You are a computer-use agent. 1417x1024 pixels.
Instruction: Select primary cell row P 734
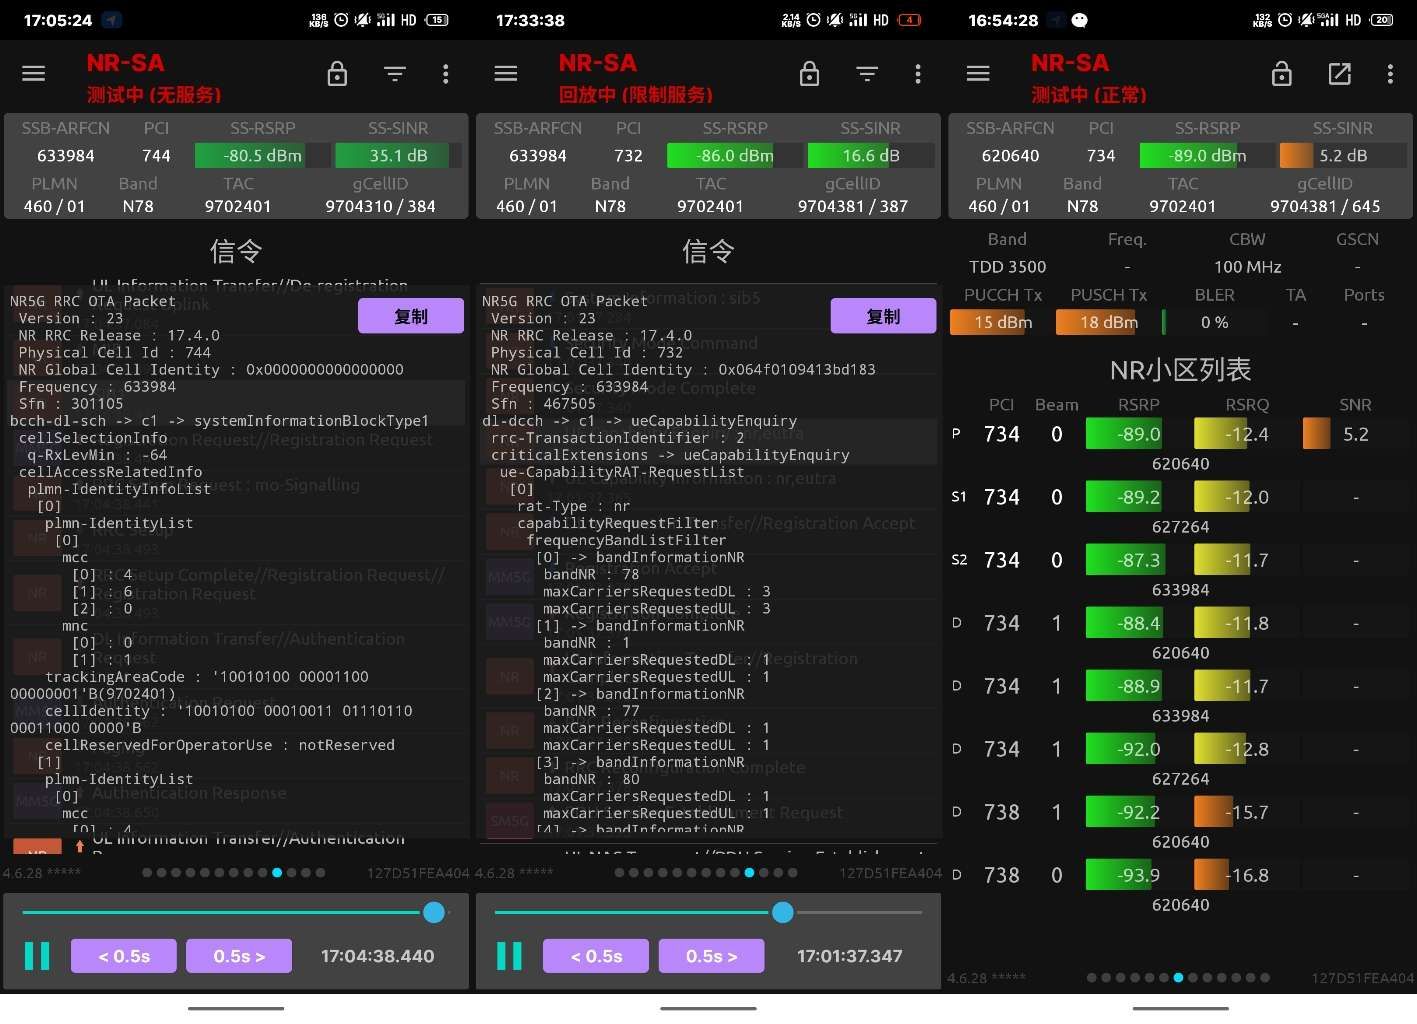point(1180,445)
